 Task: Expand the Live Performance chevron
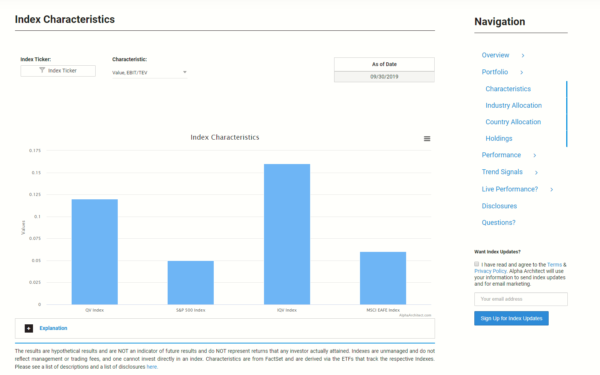point(551,189)
